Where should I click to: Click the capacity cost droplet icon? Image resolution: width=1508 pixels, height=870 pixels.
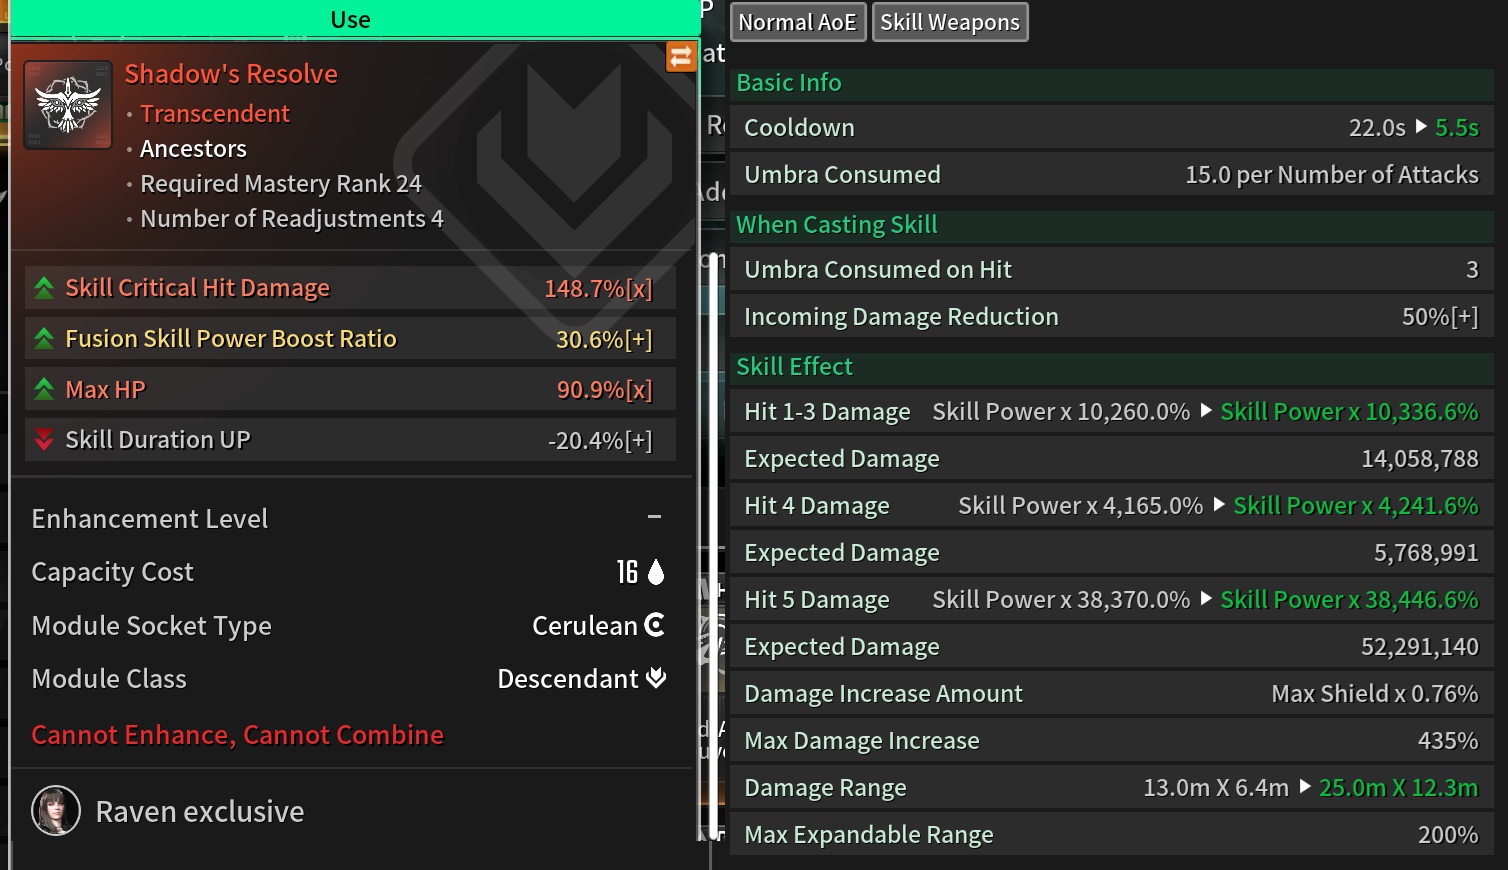point(656,572)
